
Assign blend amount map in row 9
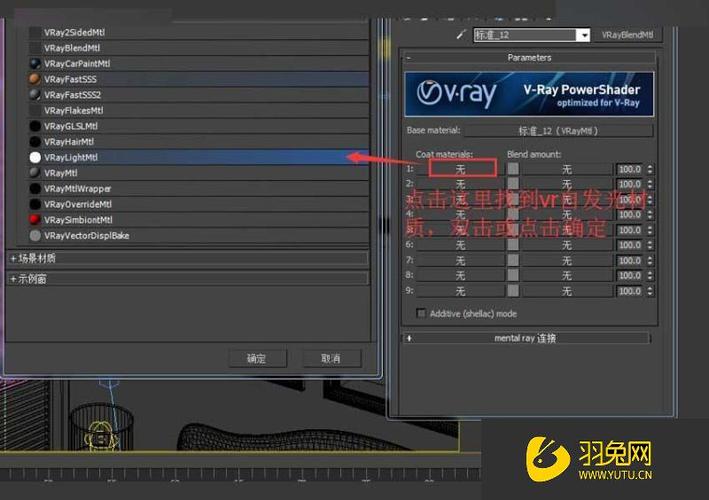567,291
